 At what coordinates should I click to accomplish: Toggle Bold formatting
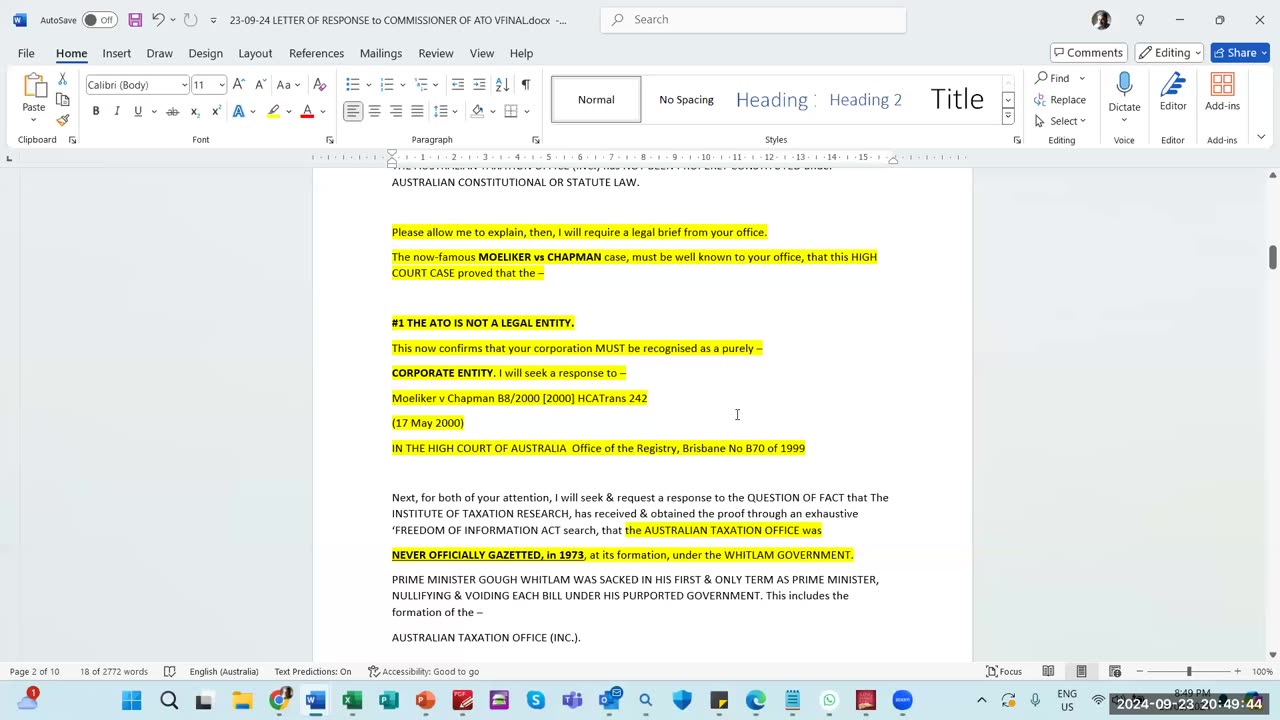click(96, 111)
